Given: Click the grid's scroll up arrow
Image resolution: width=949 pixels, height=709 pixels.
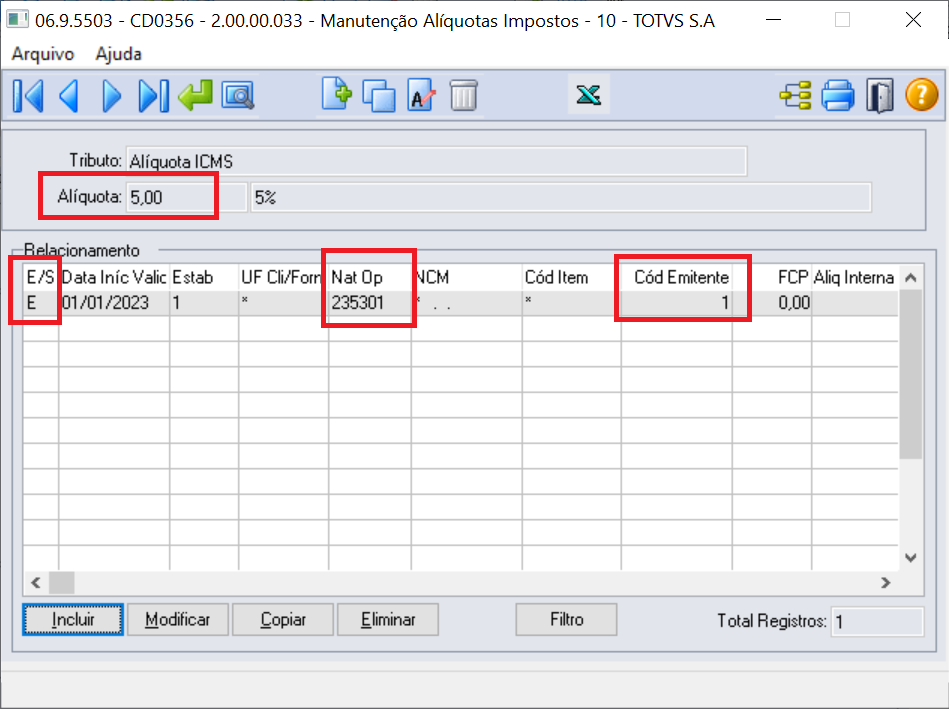Looking at the screenshot, I should [911, 278].
